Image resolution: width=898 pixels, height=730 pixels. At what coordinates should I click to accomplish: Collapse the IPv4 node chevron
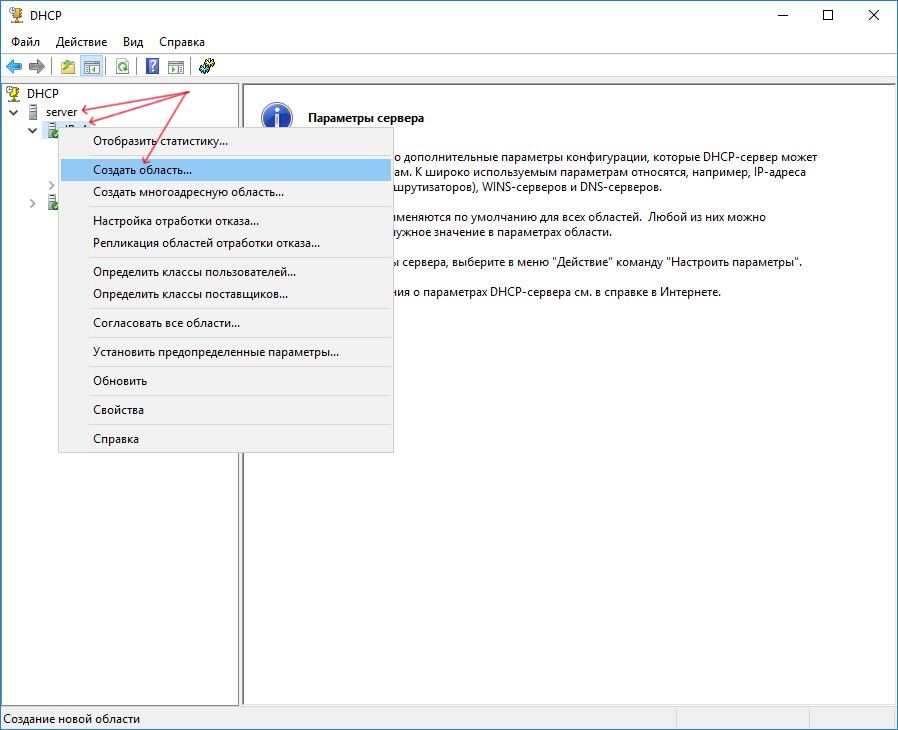32,130
